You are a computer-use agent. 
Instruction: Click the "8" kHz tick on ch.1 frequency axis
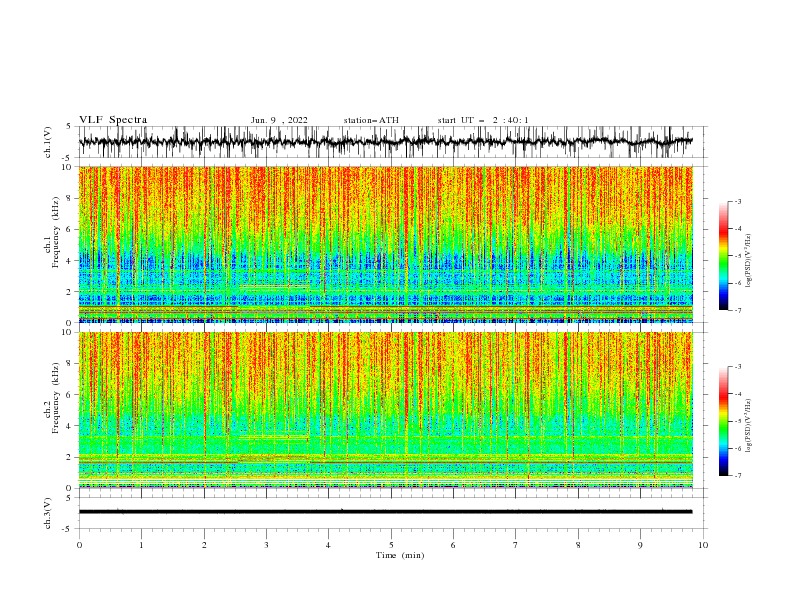70,198
